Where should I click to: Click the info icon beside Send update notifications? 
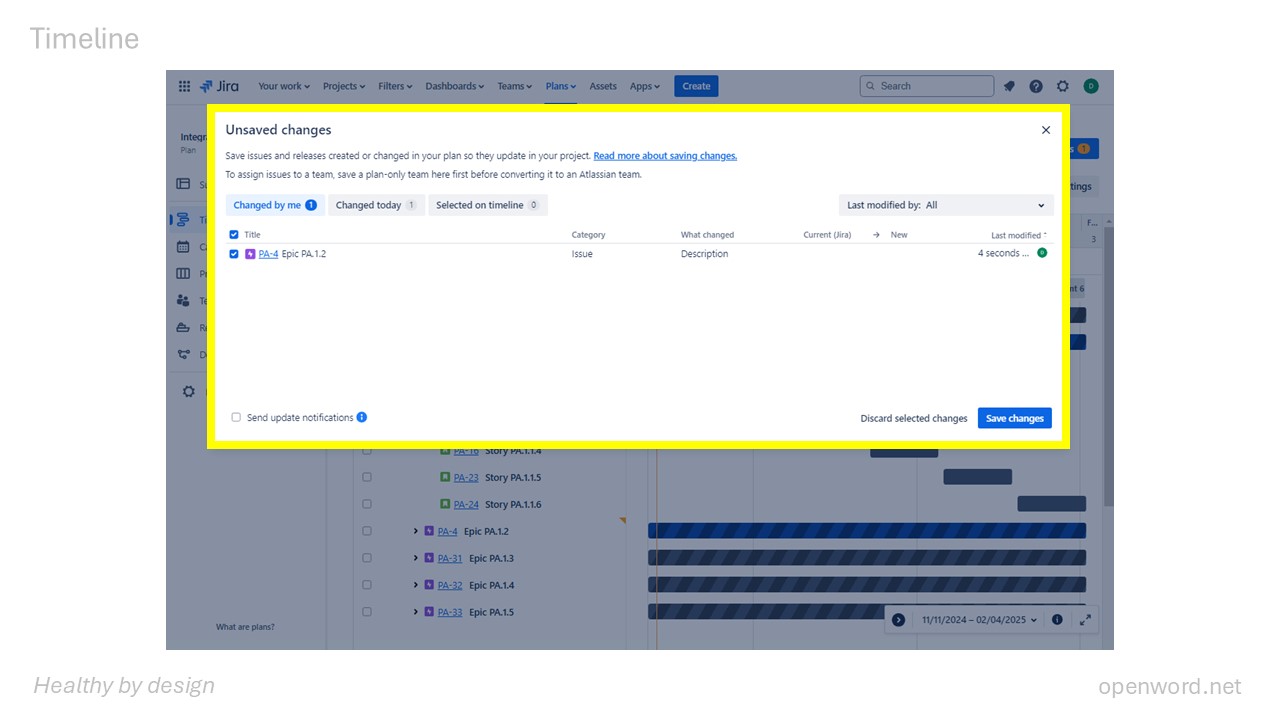(x=362, y=417)
